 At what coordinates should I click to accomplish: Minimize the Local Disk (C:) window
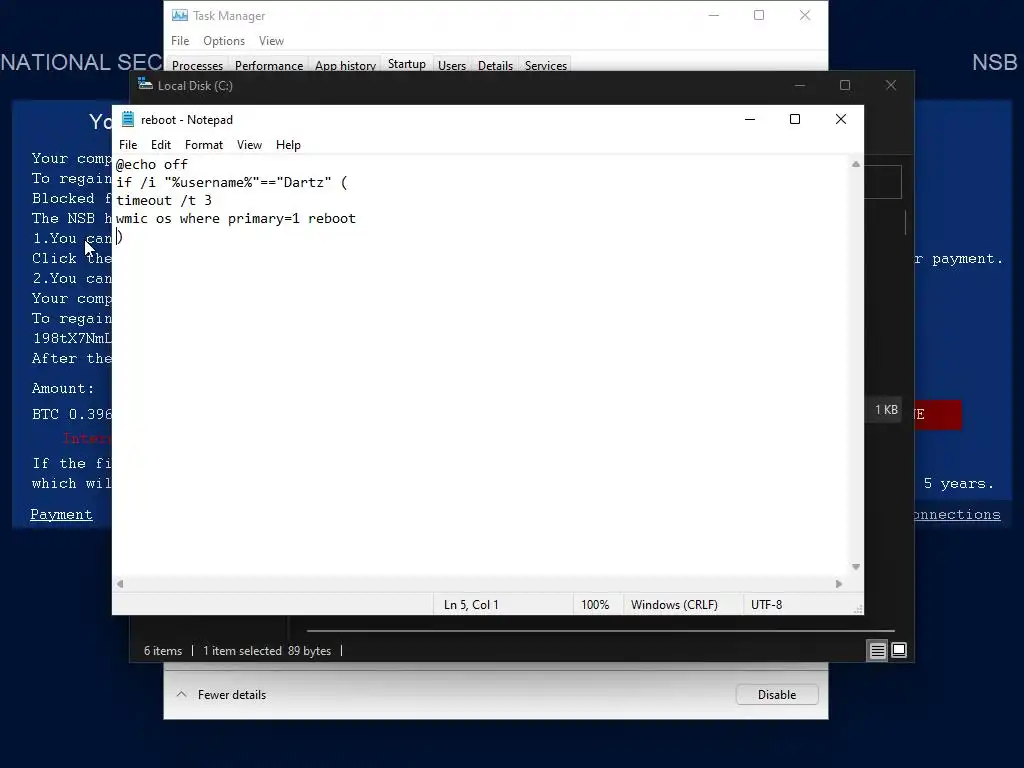click(x=800, y=86)
